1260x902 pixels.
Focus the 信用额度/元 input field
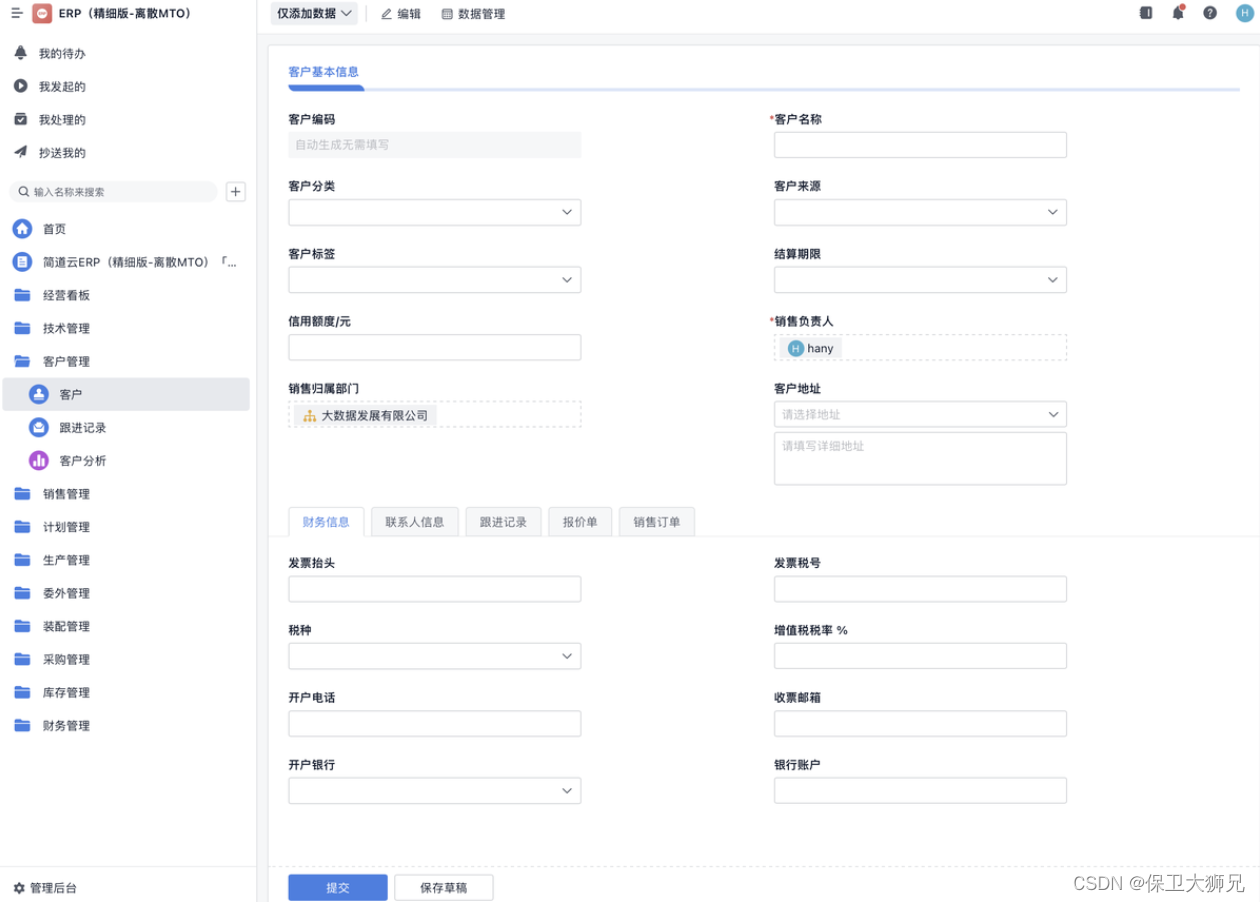click(x=434, y=347)
